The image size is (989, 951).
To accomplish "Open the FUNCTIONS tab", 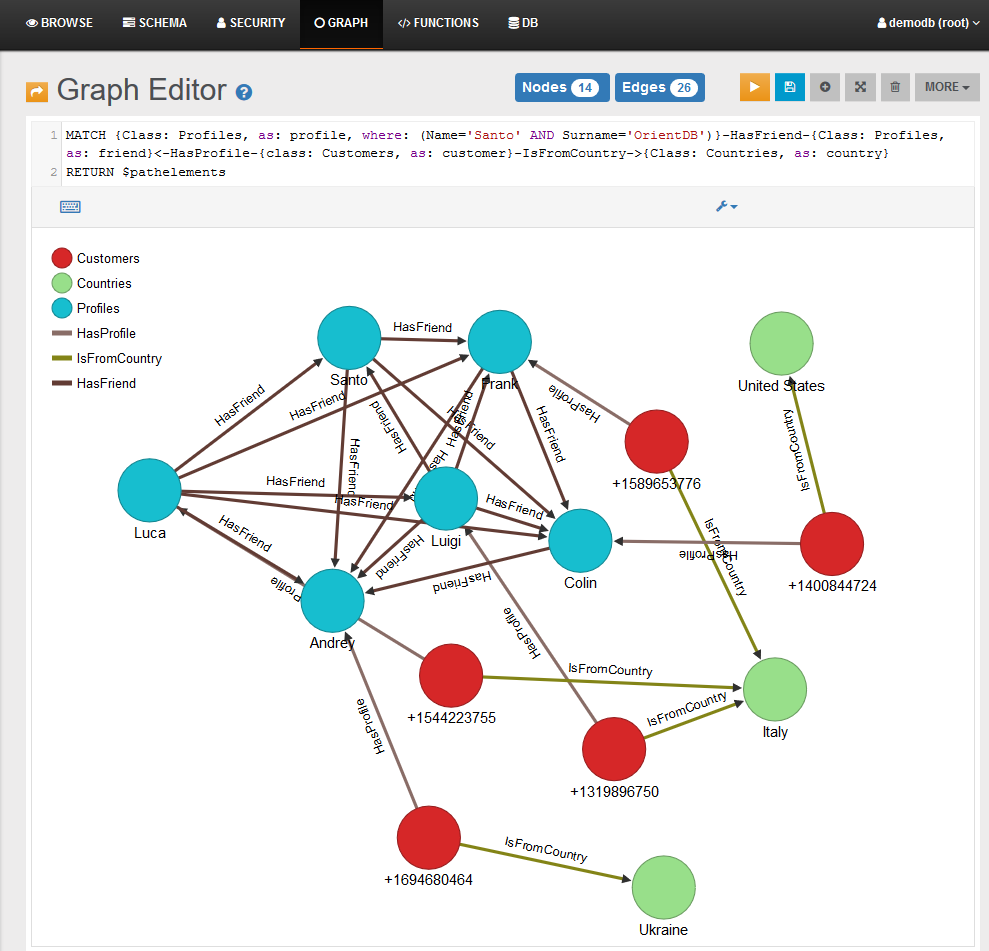I will coord(438,23).
